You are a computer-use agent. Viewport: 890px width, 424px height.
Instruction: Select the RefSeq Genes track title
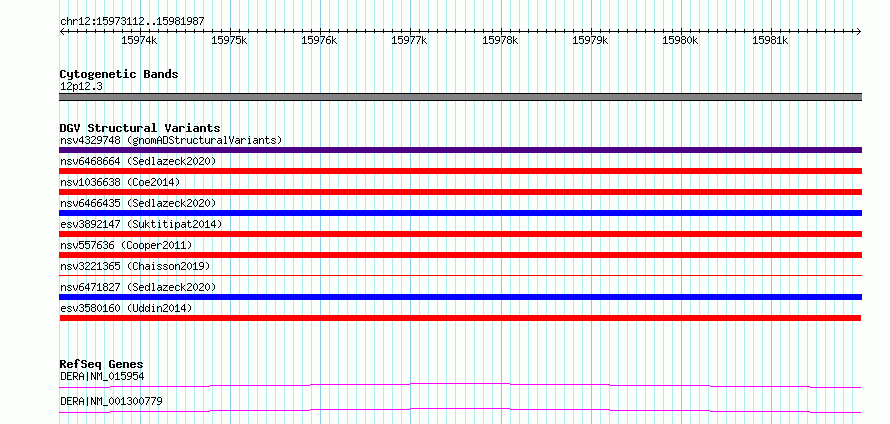tap(102, 364)
